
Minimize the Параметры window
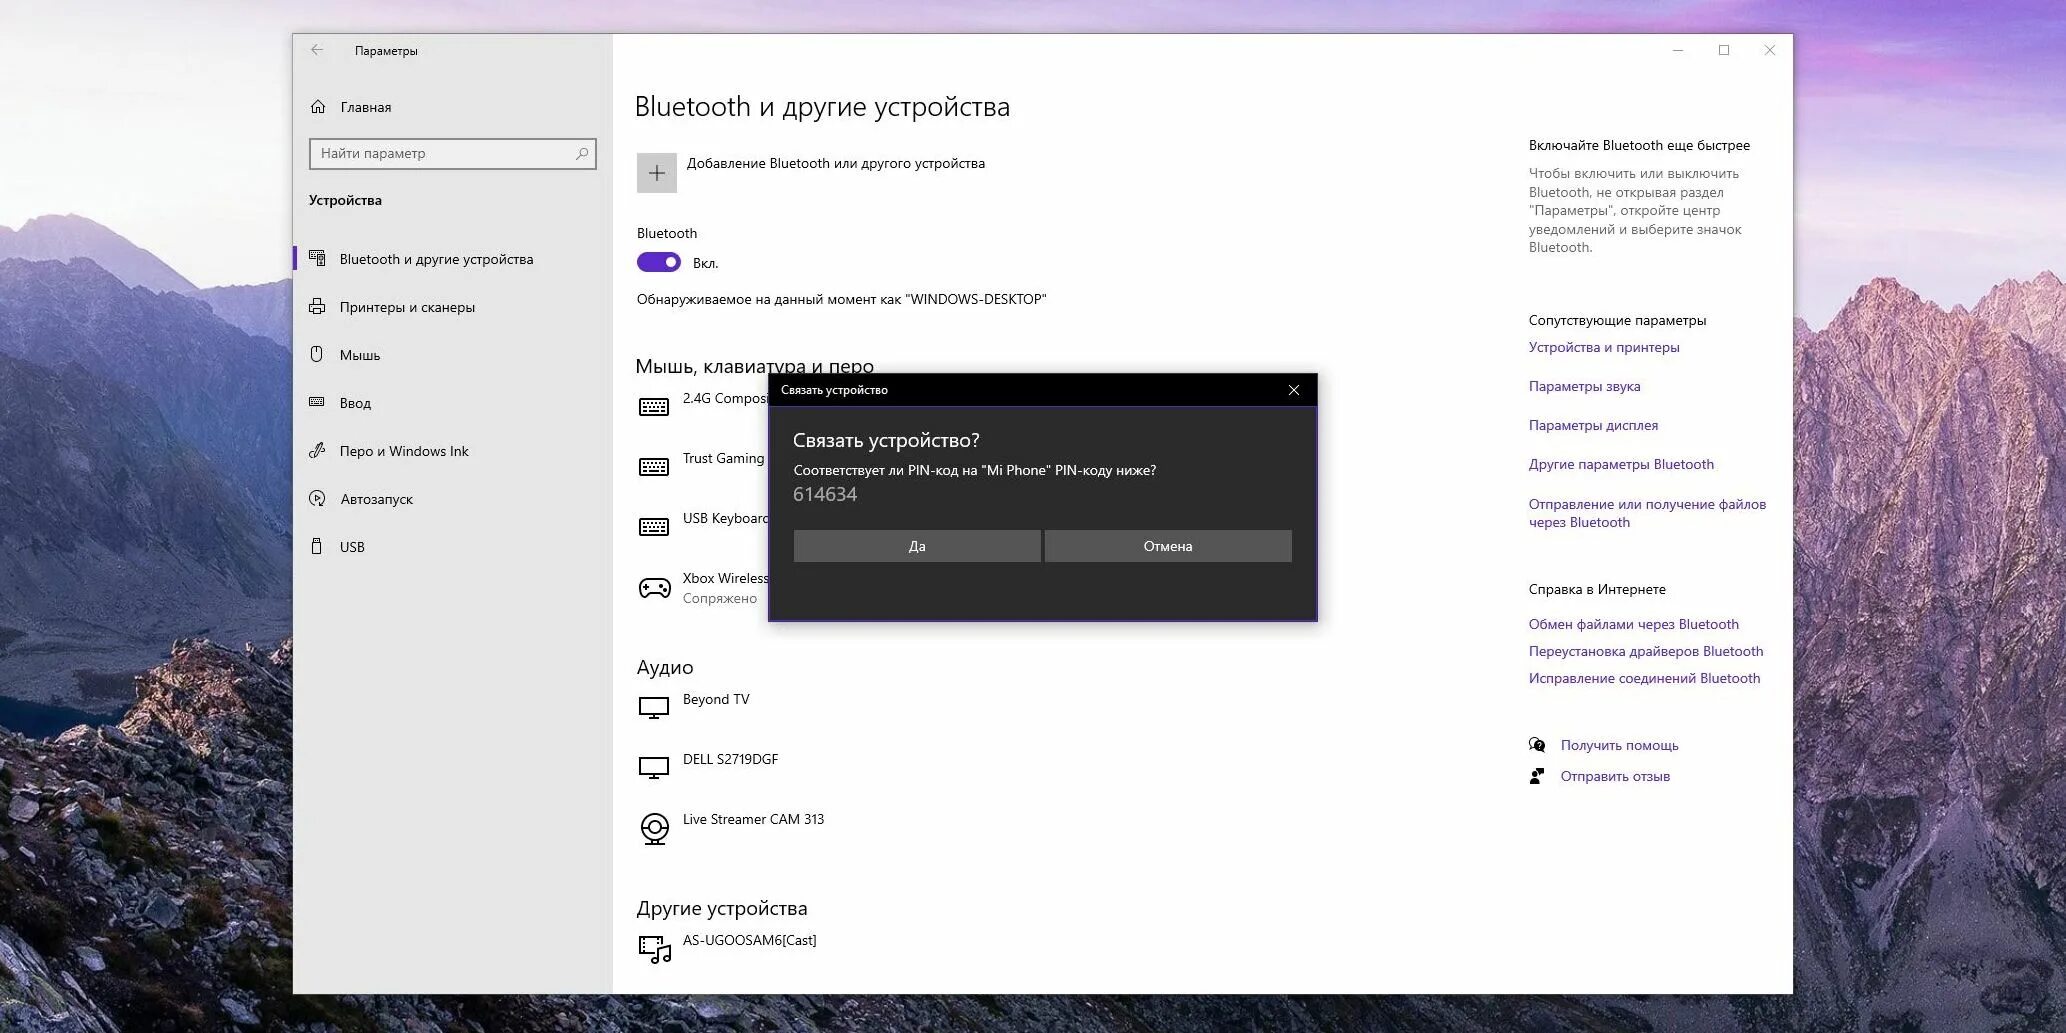(1678, 50)
